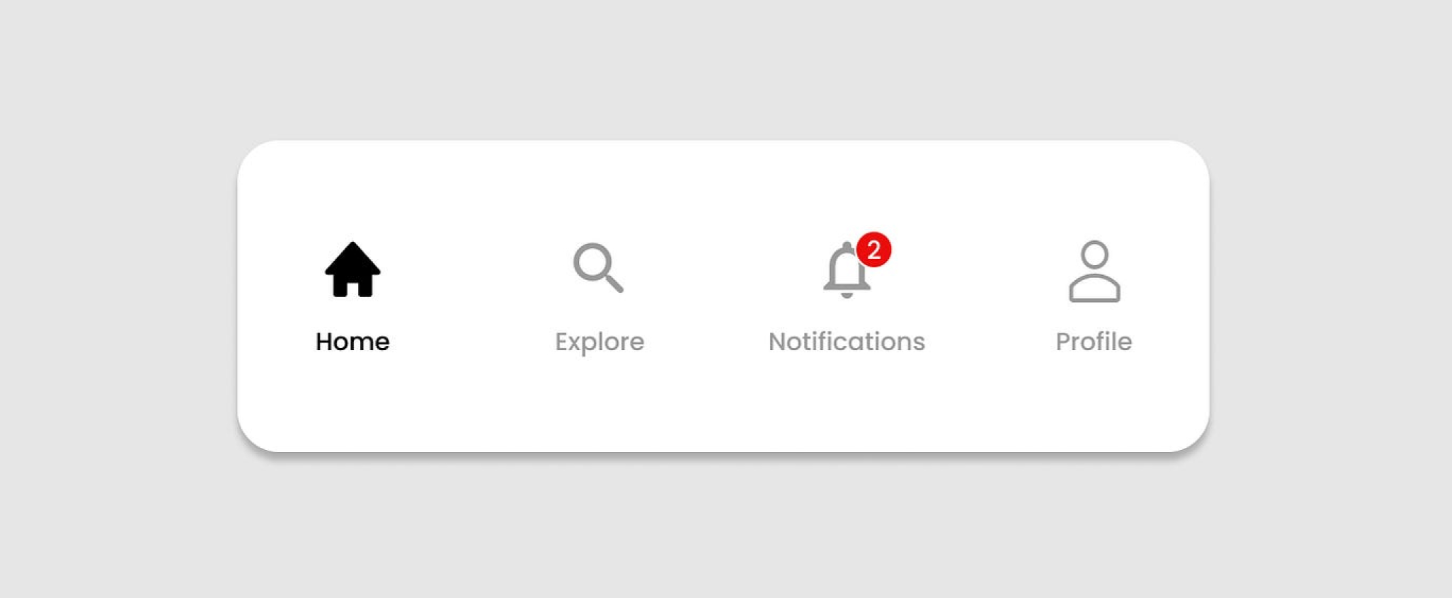Return to Home via the house icon
This screenshot has height=598, width=1452.
352,270
